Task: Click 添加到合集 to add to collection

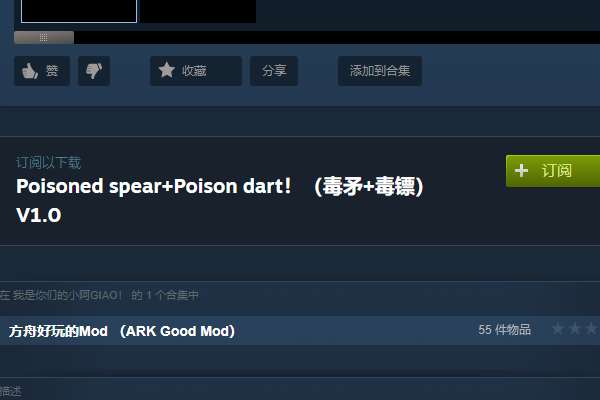Action: coord(380,71)
